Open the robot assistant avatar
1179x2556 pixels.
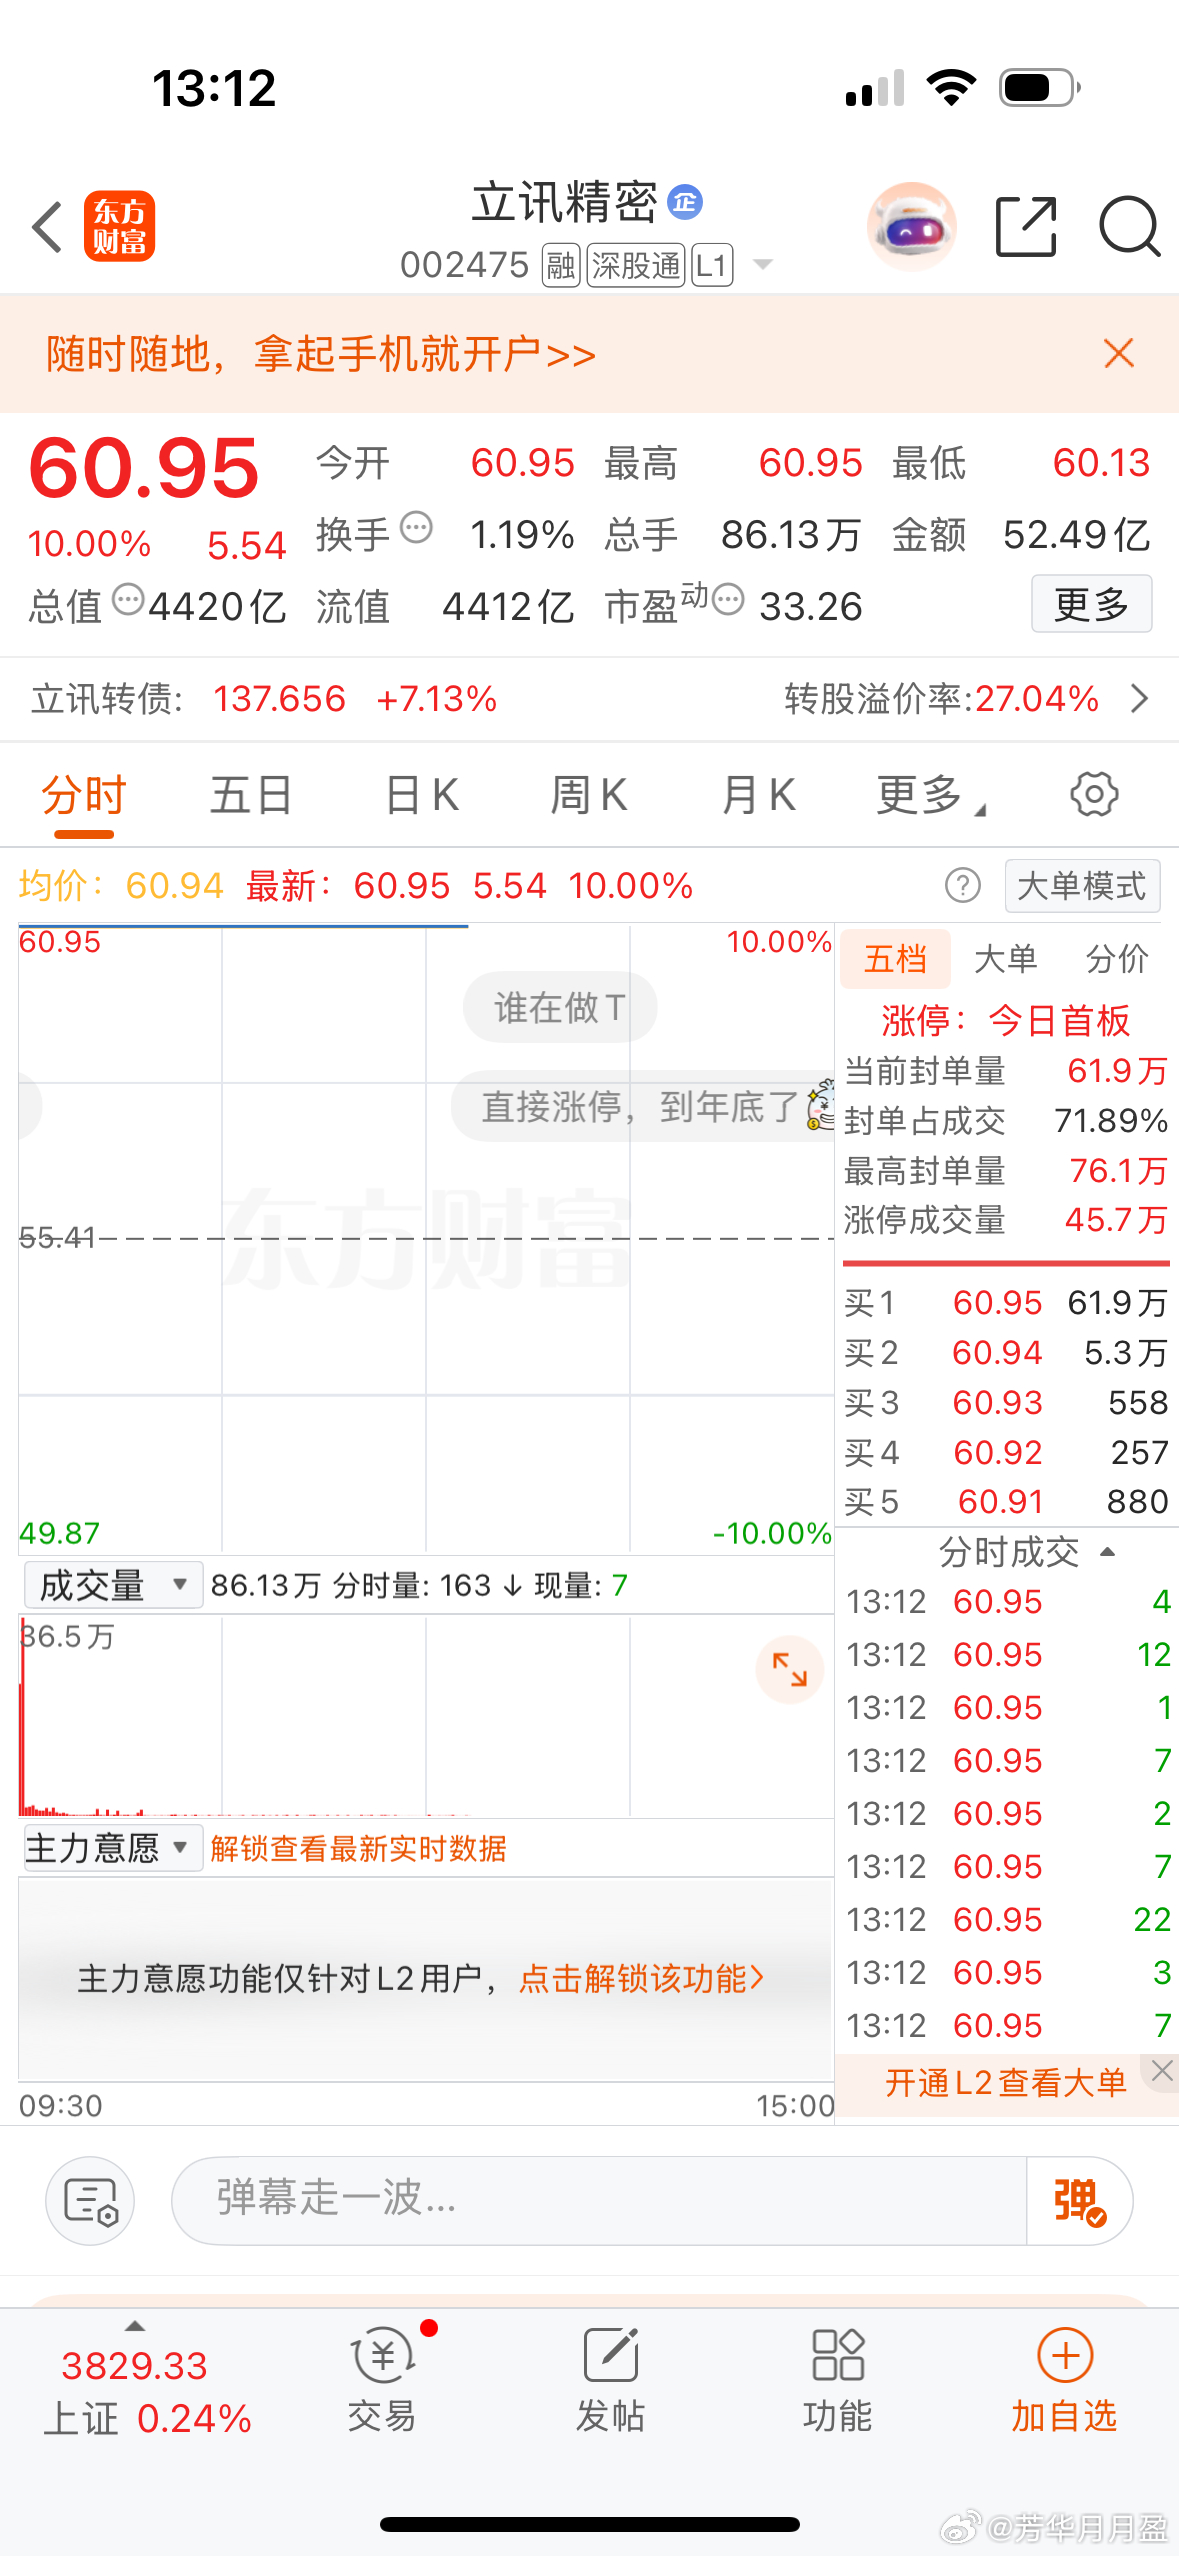coord(911,227)
